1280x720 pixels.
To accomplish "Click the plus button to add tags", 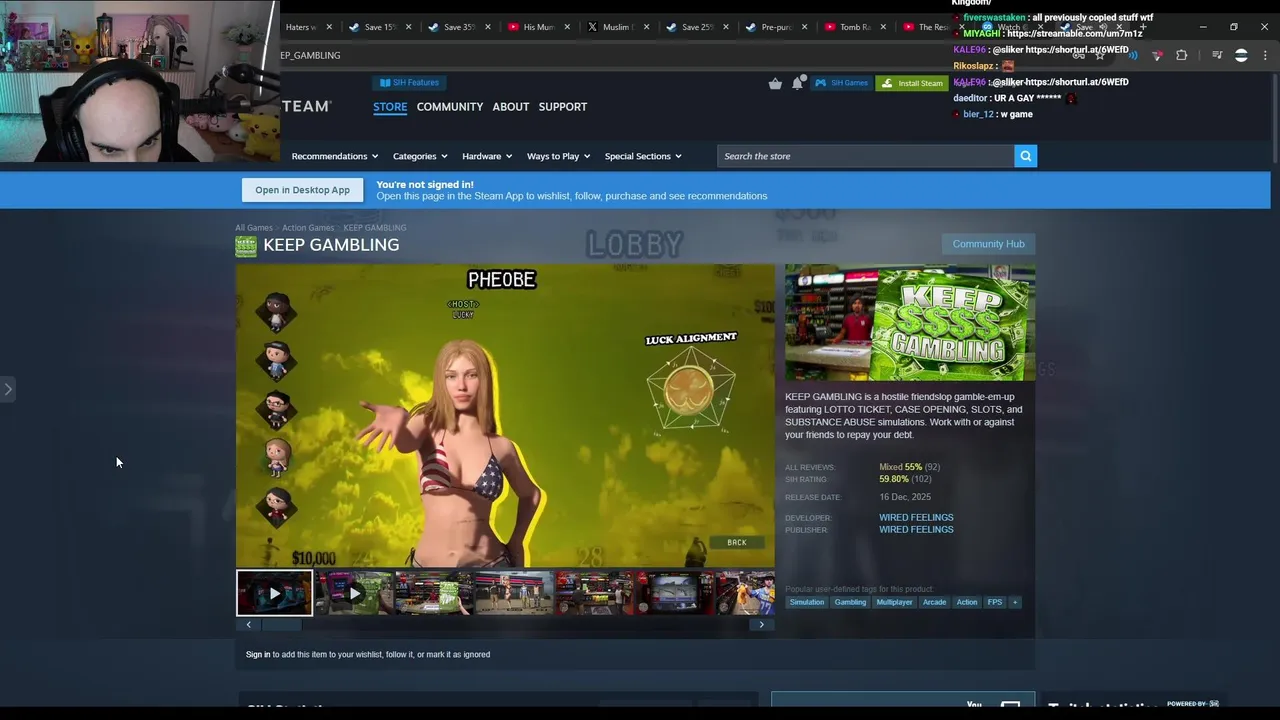I will 1015,602.
